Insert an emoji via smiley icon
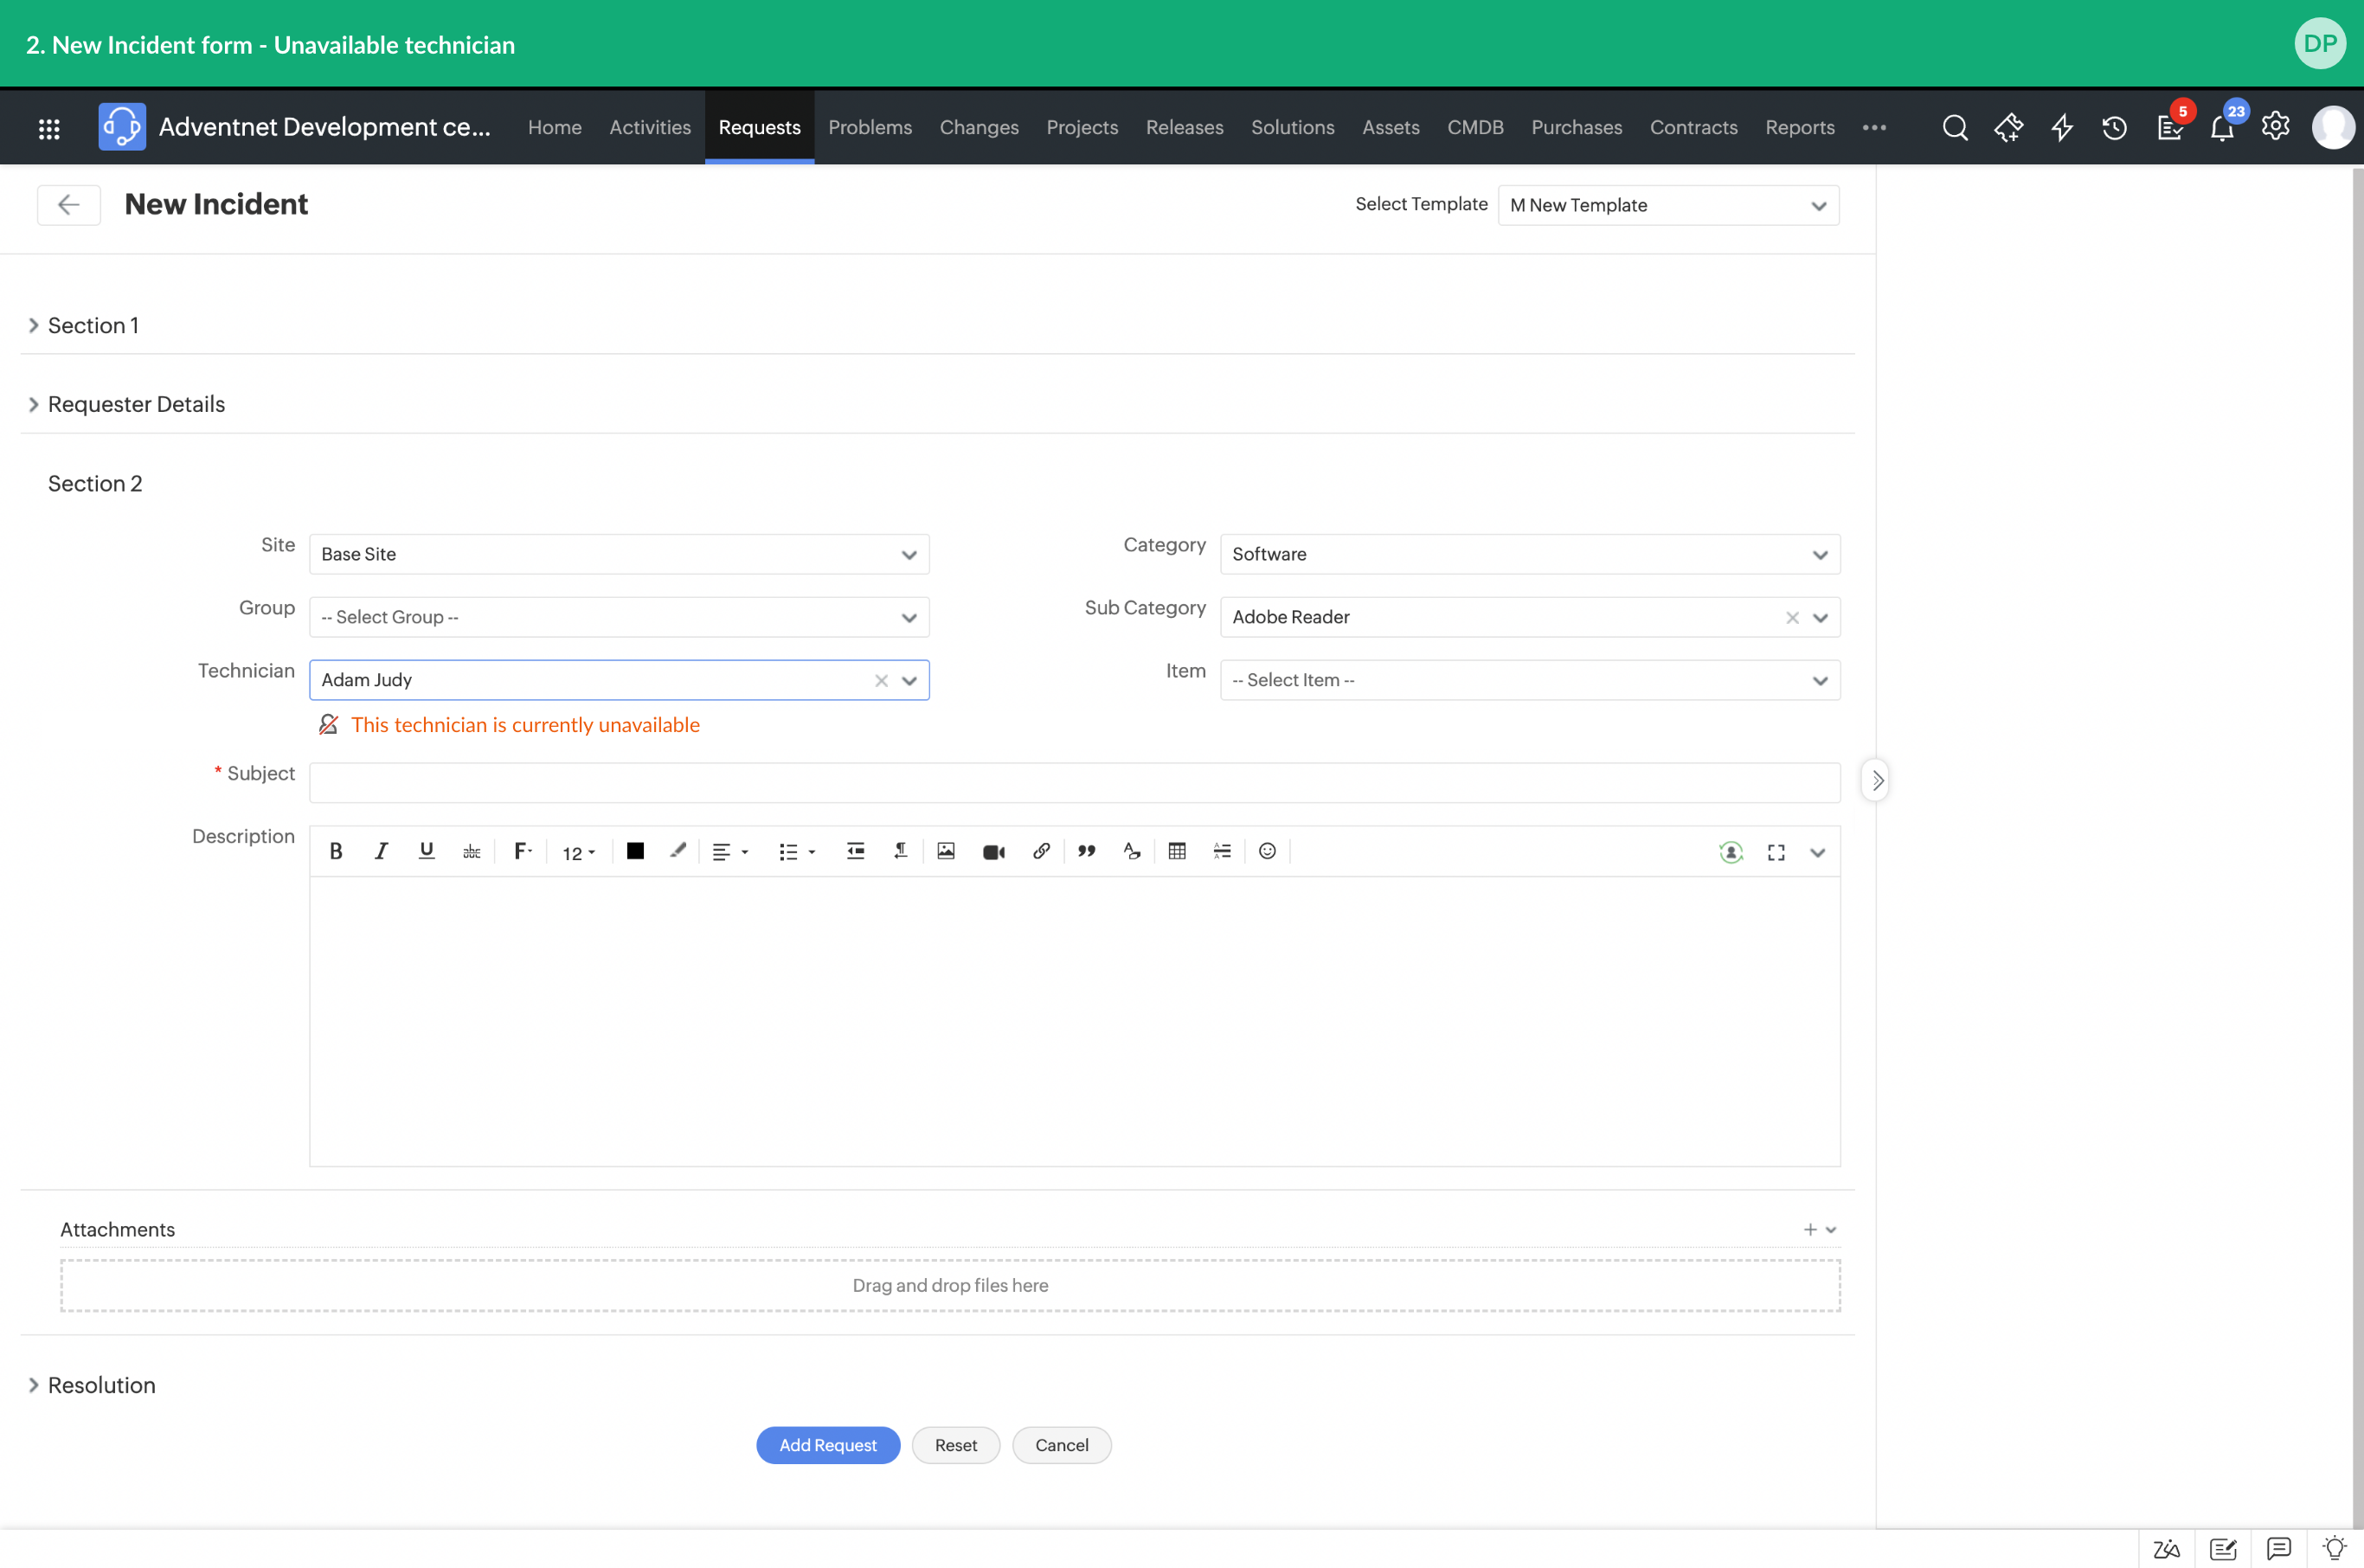 pos(1267,851)
